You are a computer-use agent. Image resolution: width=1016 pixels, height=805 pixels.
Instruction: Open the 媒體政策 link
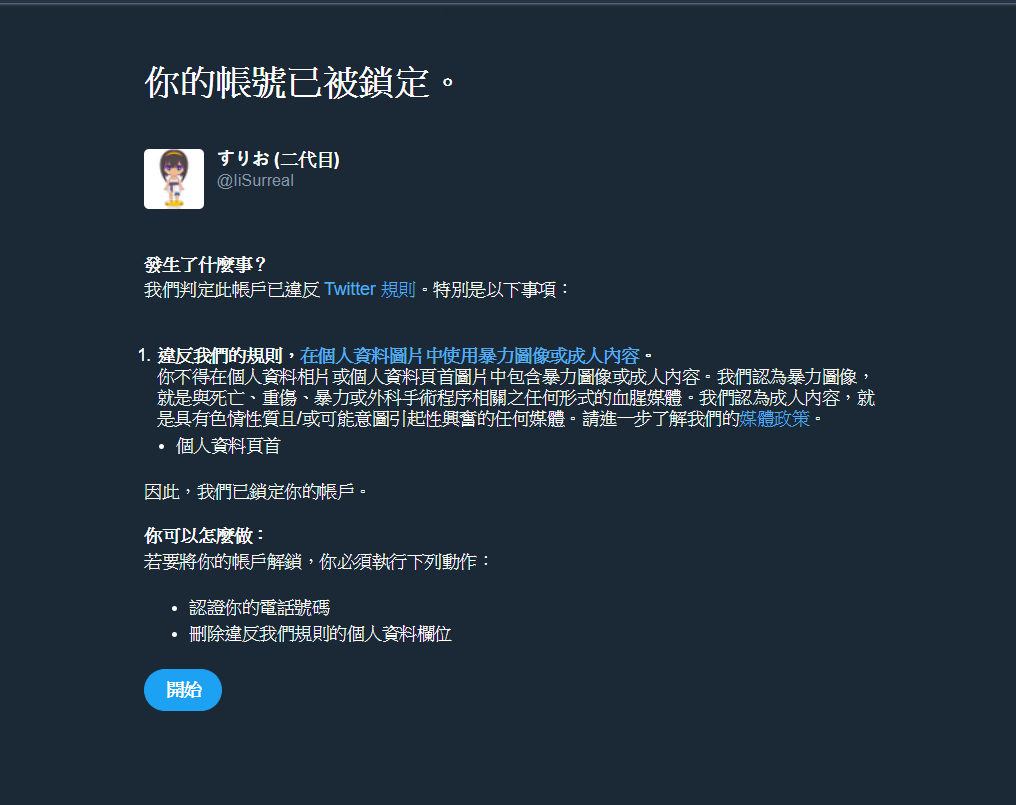tap(774, 419)
